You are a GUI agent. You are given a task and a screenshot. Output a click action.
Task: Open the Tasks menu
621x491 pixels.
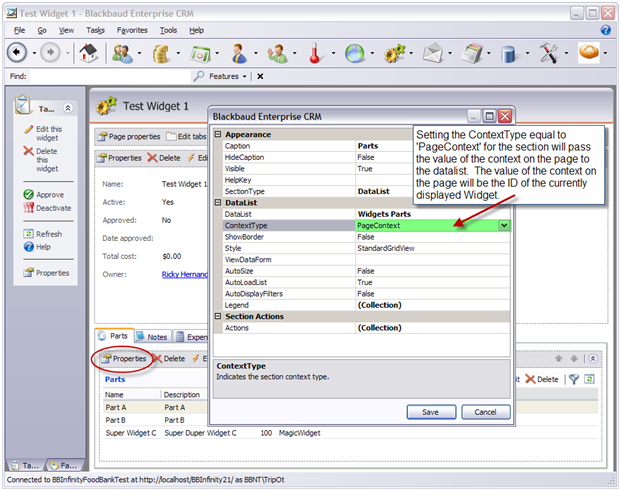[x=95, y=30]
